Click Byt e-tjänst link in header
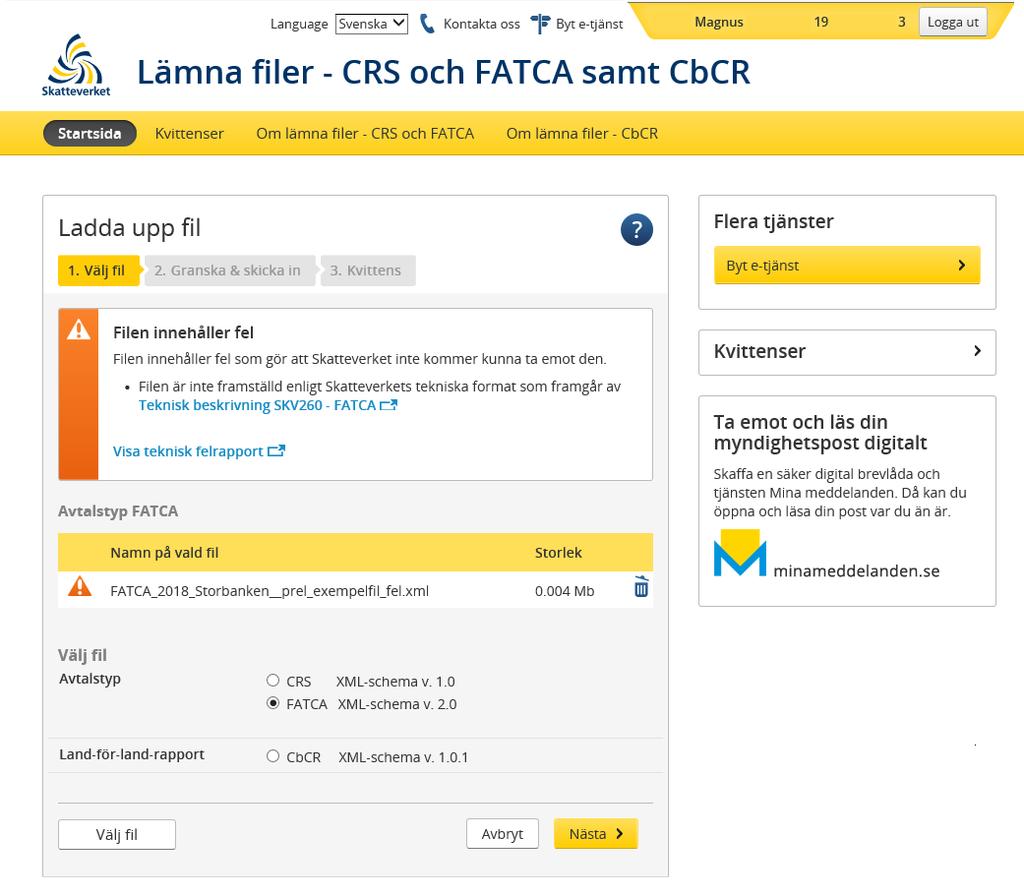This screenshot has height=896, width=1024. click(x=589, y=24)
